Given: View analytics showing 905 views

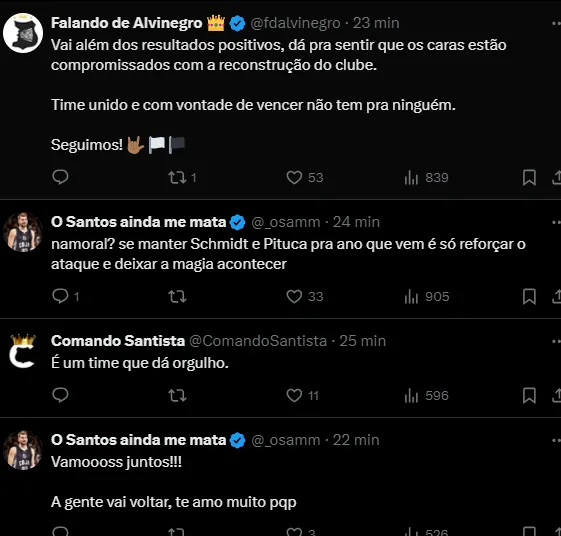Looking at the screenshot, I should click(426, 297).
